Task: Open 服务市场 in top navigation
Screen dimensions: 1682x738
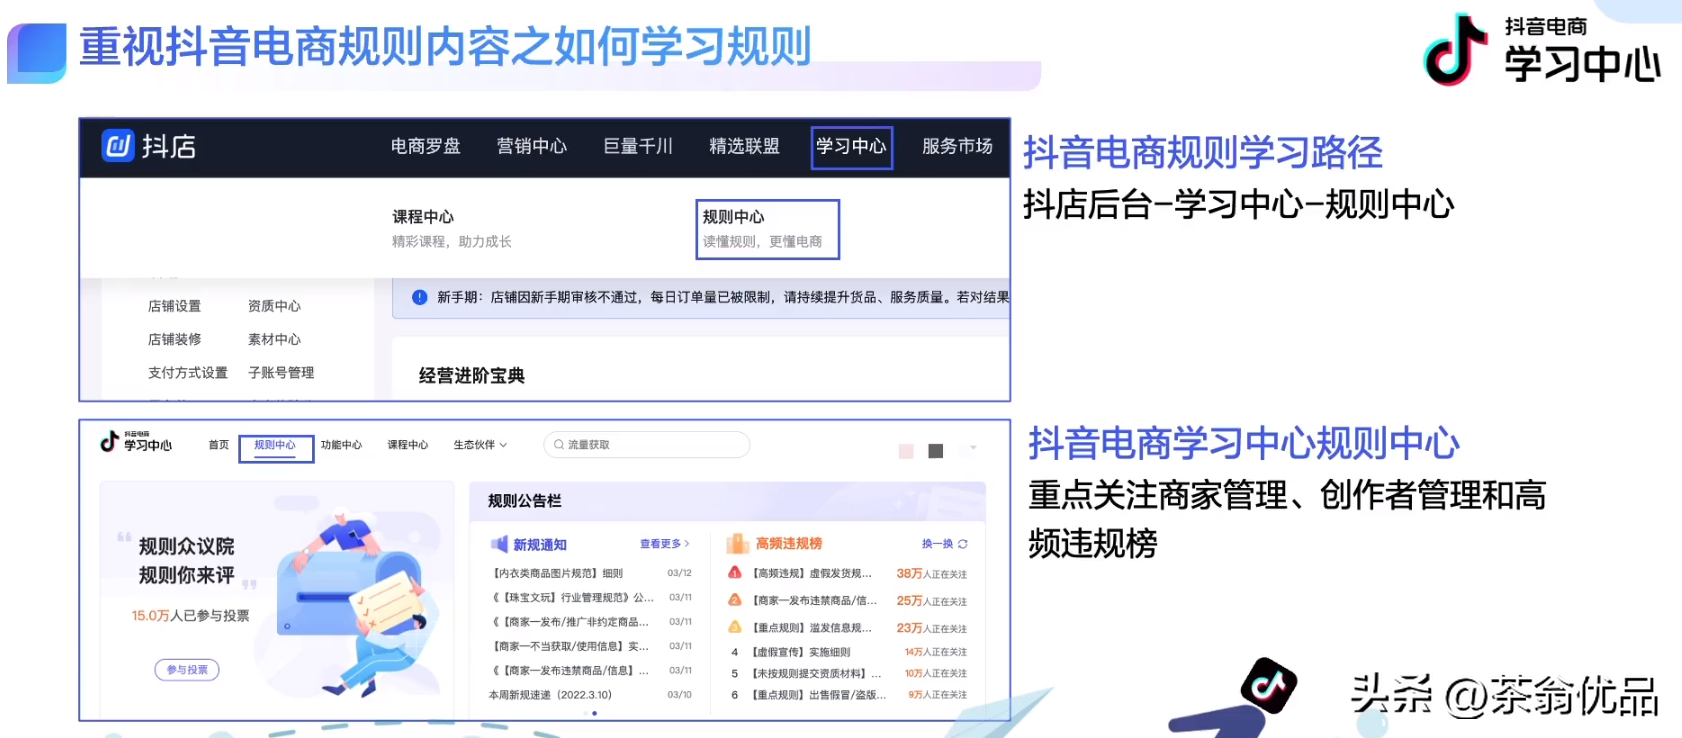Action: coord(957,146)
